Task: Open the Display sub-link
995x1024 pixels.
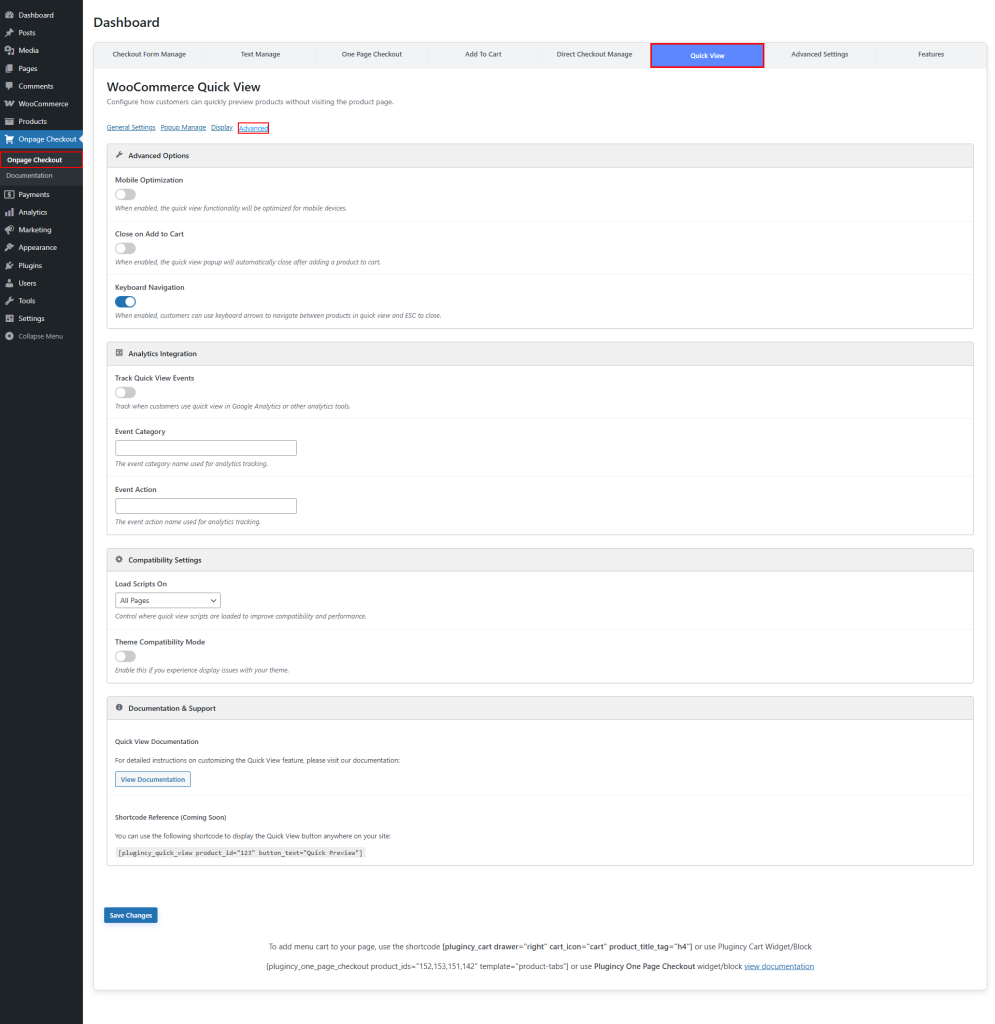Action: tap(222, 127)
